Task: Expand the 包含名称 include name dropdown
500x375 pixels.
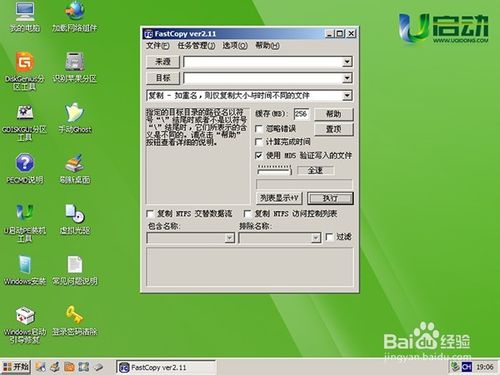Action: click(x=229, y=238)
